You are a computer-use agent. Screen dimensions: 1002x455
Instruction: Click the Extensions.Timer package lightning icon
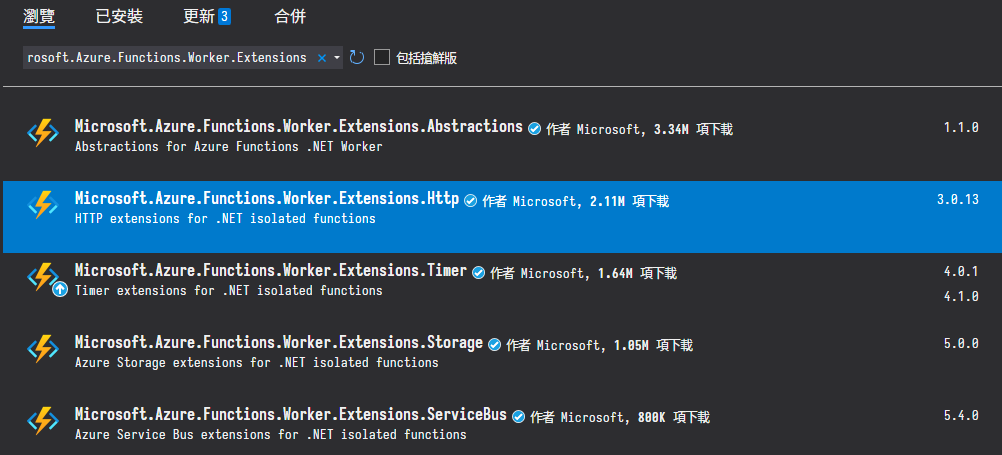(43, 277)
